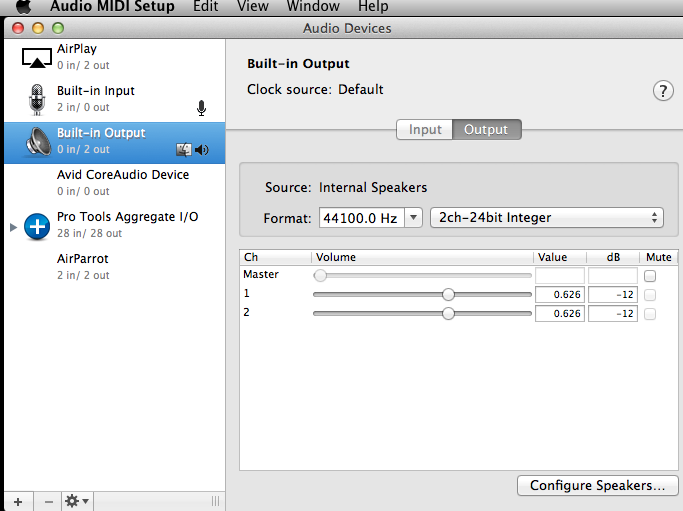The image size is (683, 511).
Task: Click the channel 1 dB field
Action: click(613, 294)
